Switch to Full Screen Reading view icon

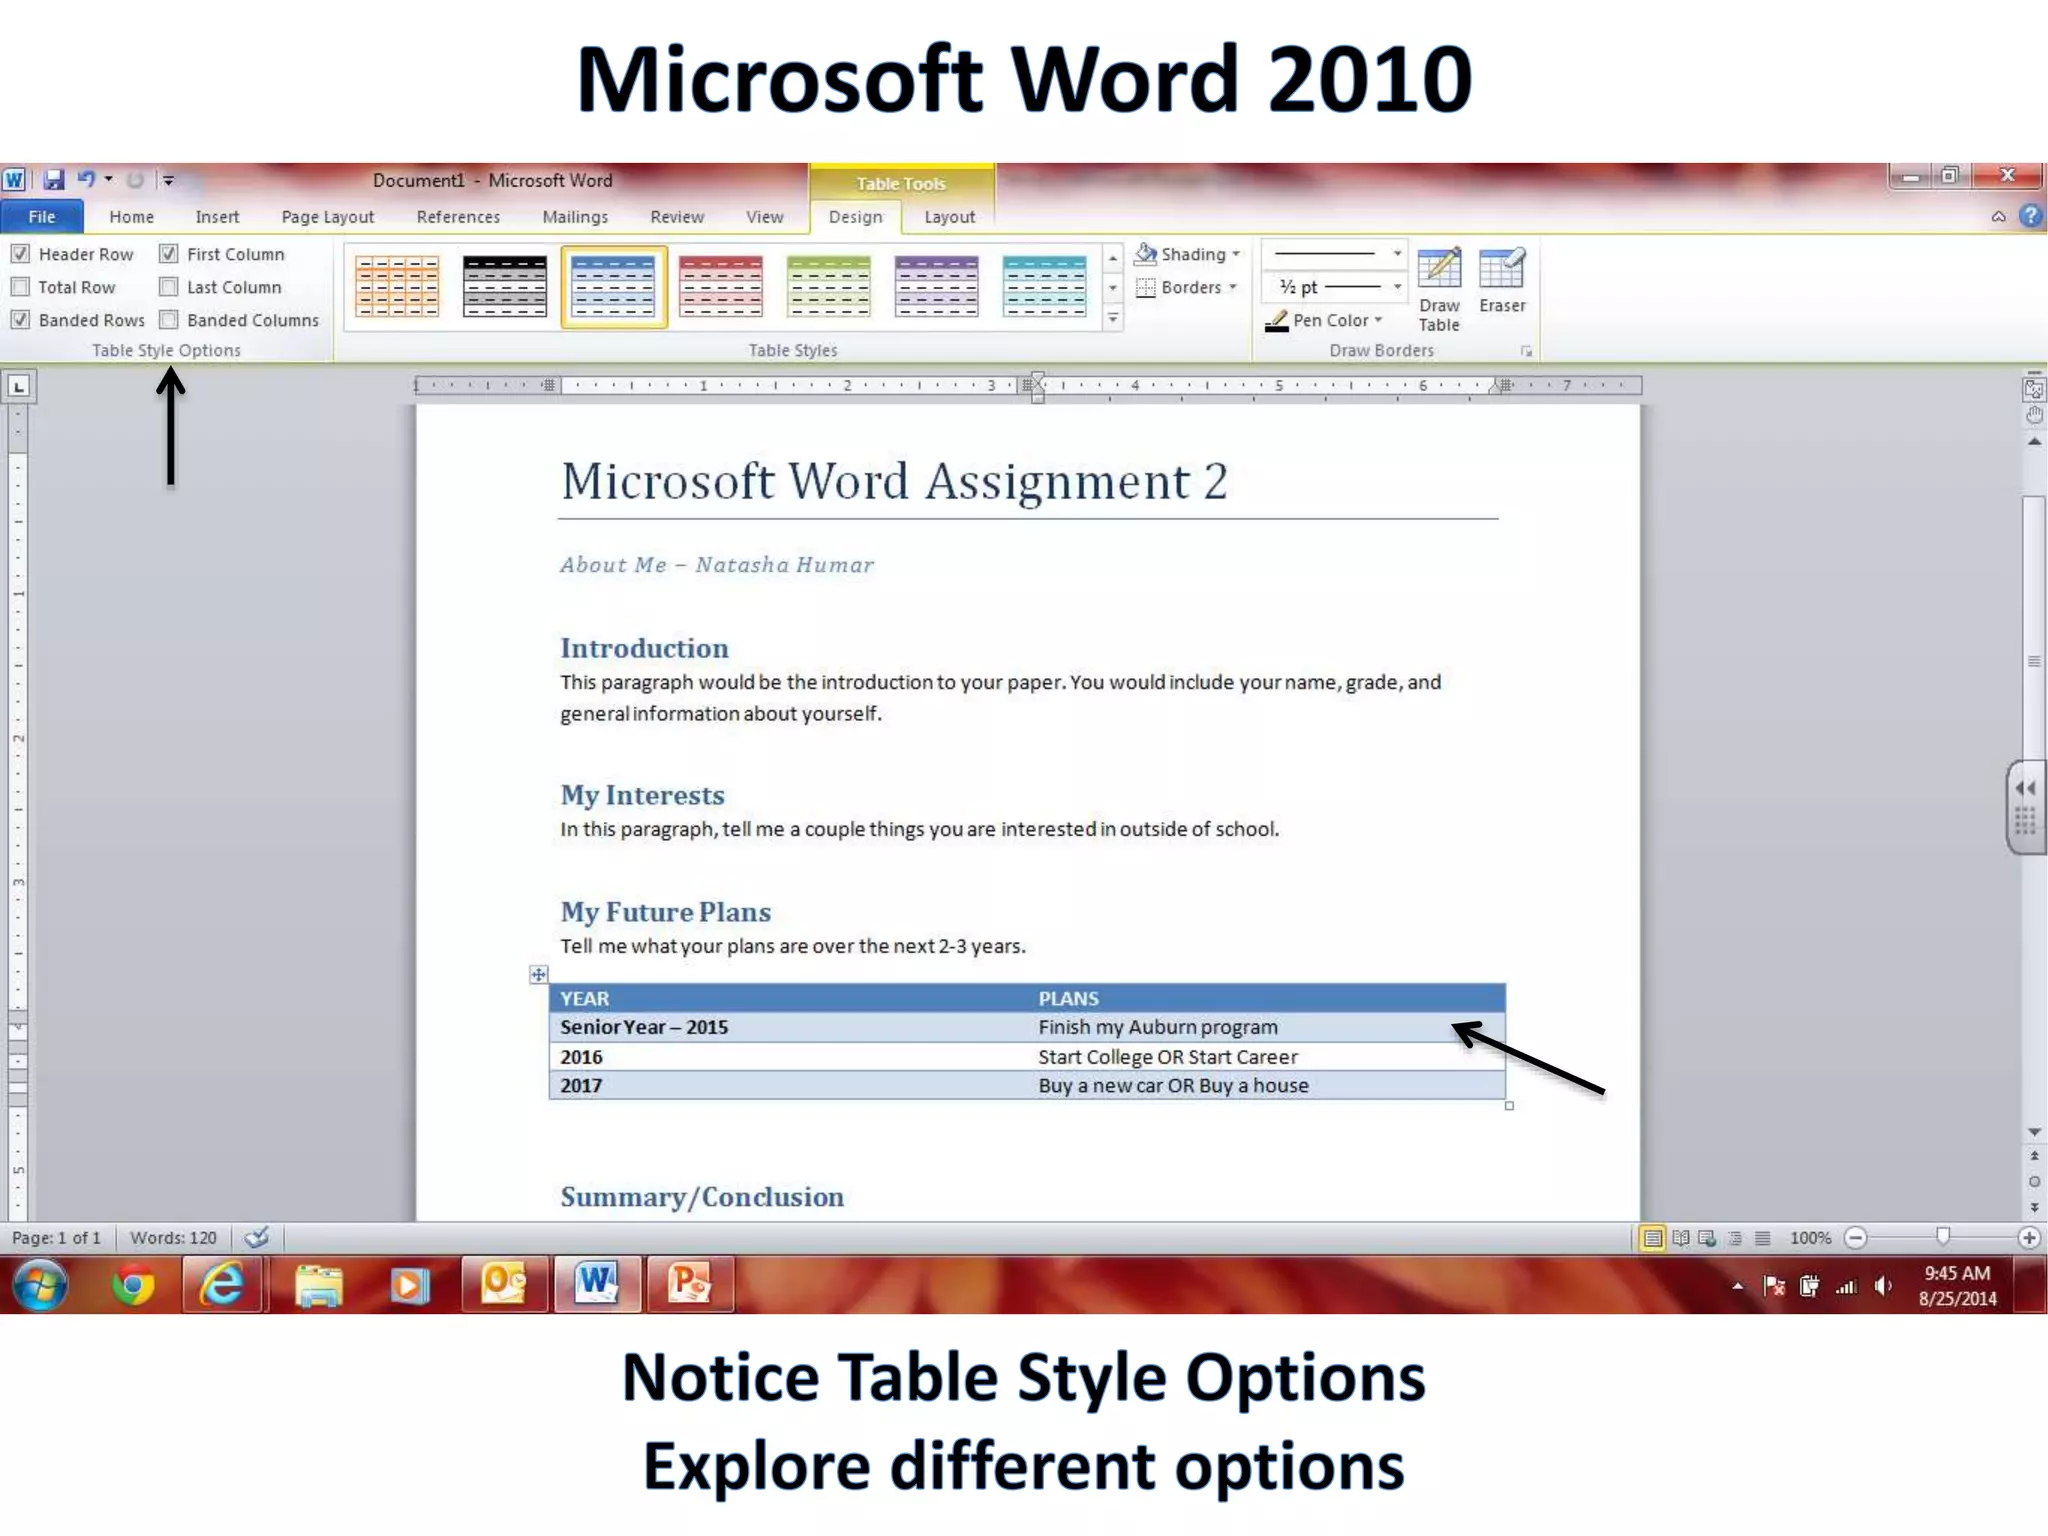[x=1681, y=1238]
